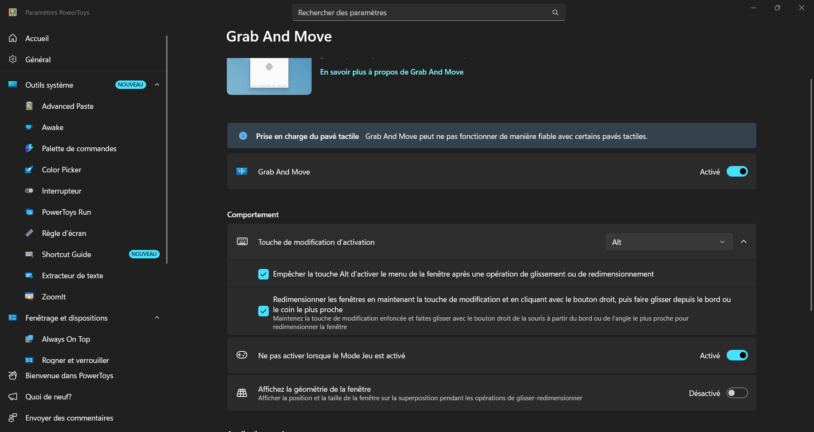The image size is (814, 432).
Task: Click the window geometry grid icon
Action: point(242,393)
